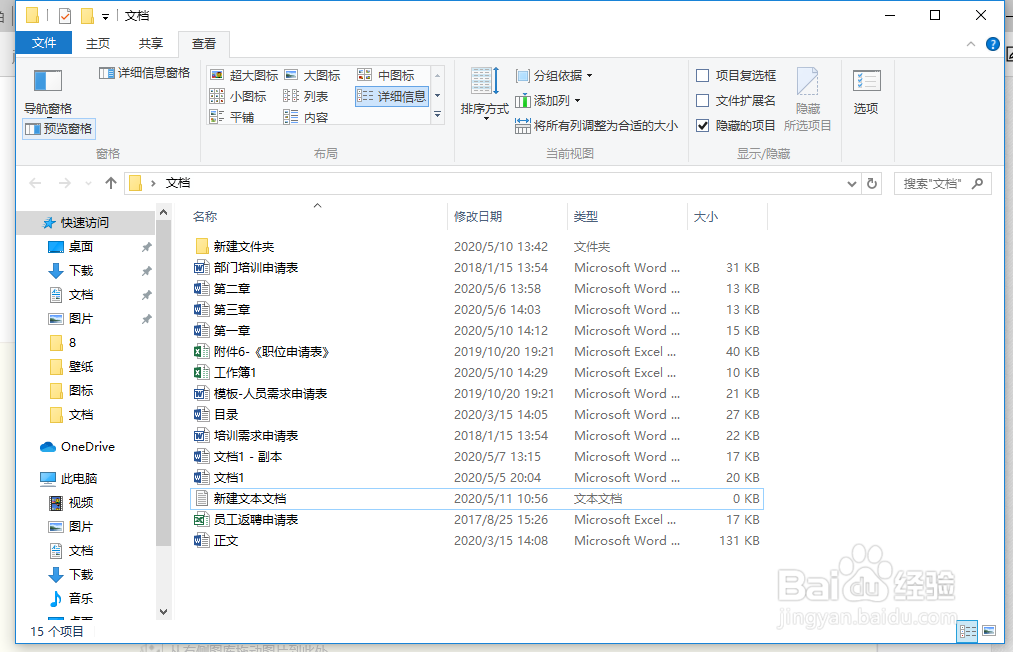1013x652 pixels.
Task: Select List (列表) layout
Action: click(306, 96)
